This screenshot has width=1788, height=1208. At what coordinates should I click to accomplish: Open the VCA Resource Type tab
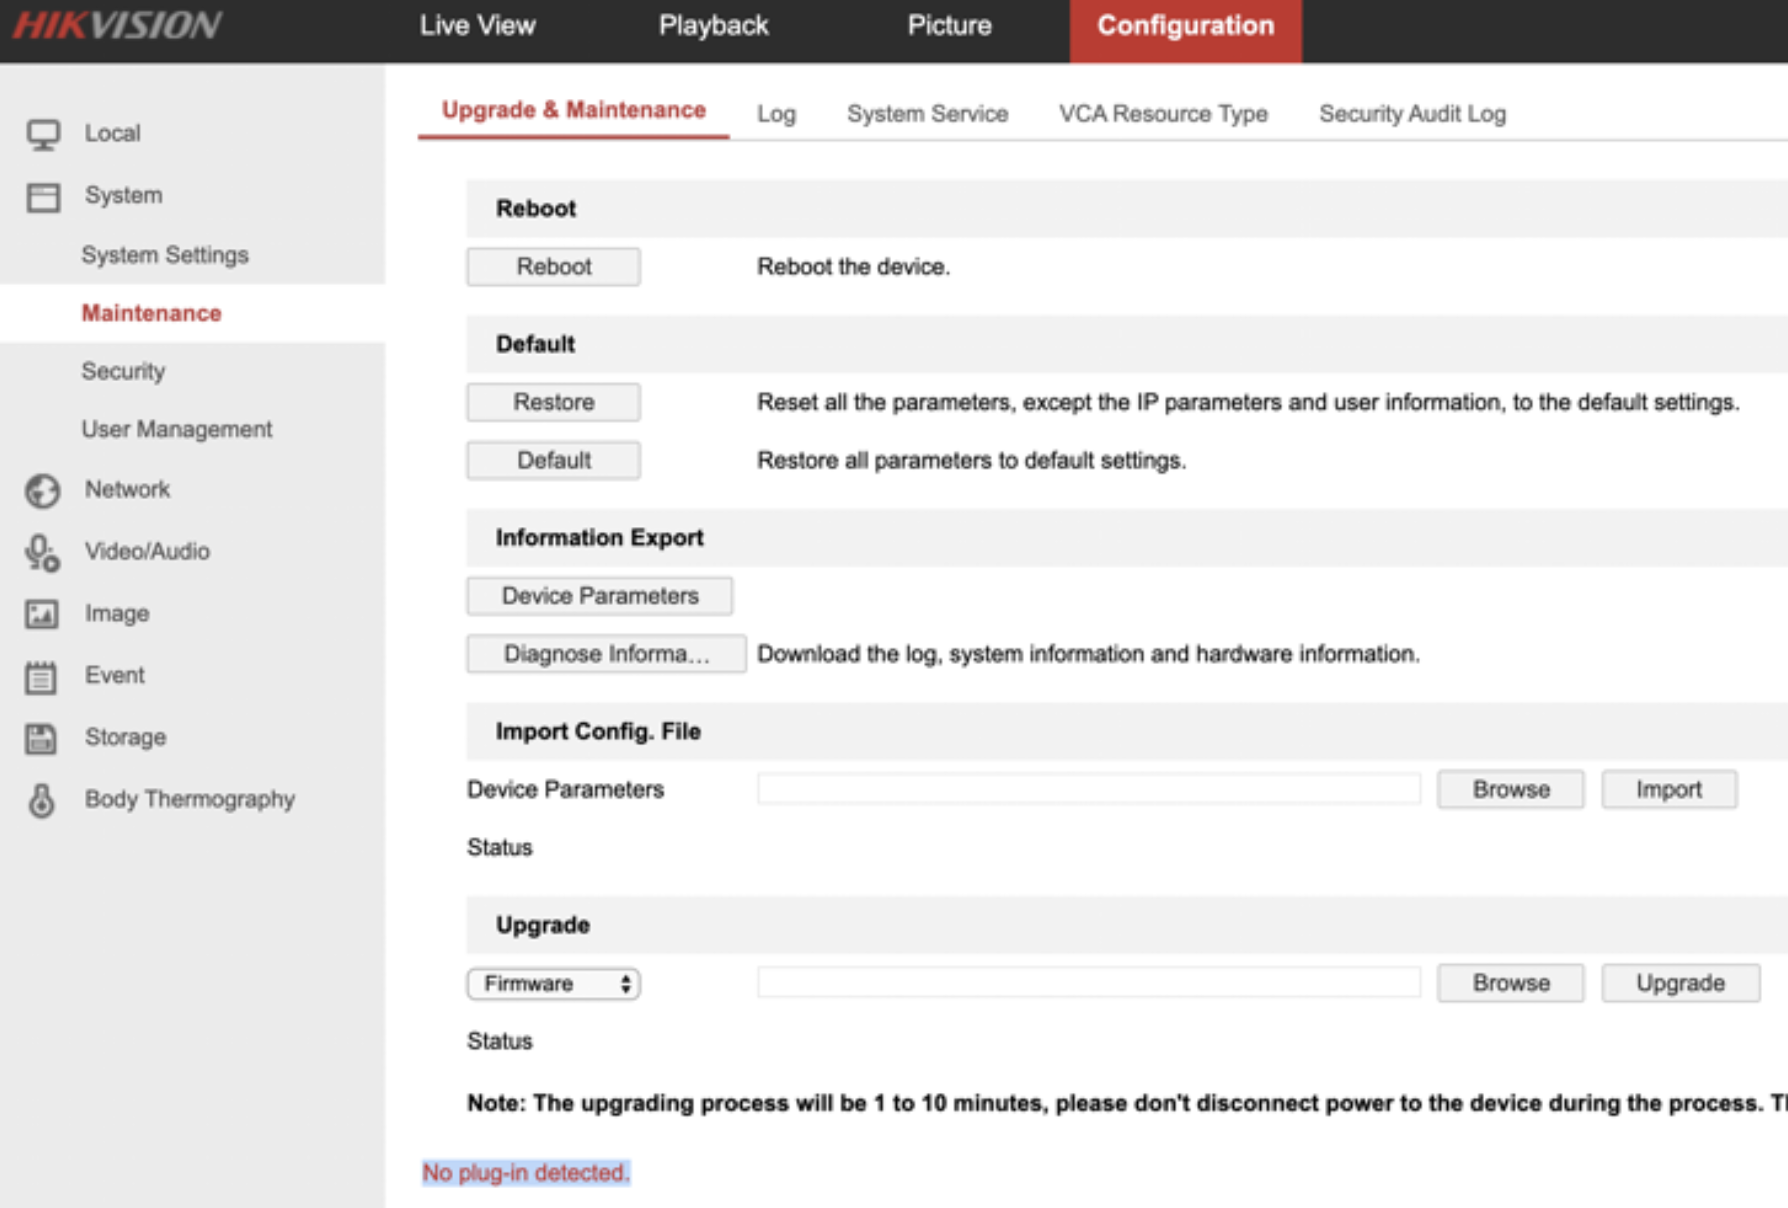pyautogui.click(x=1163, y=114)
